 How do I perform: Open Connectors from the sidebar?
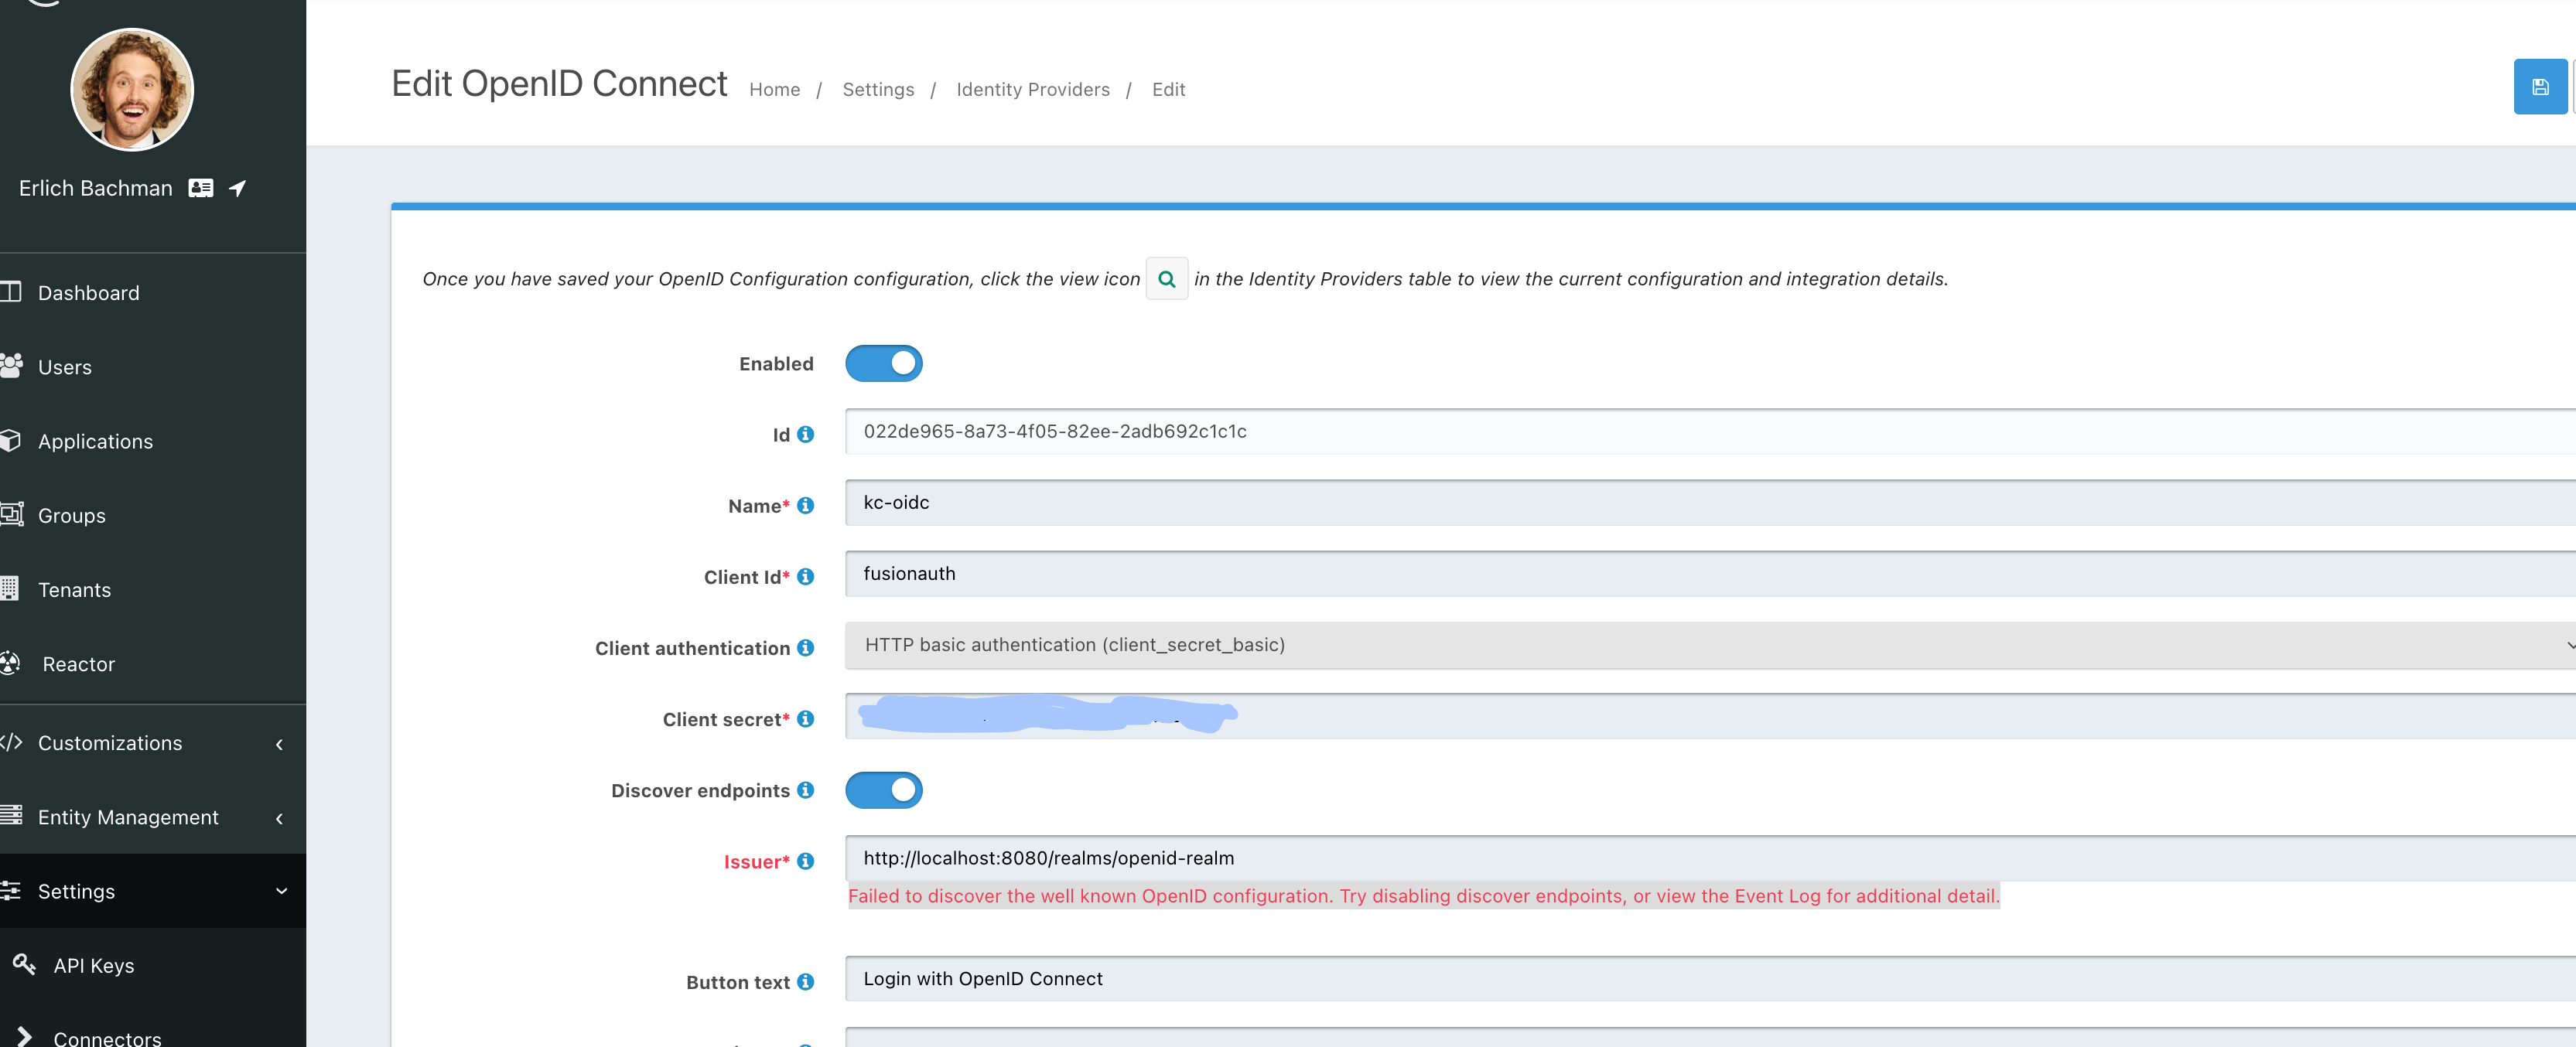coord(106,1037)
